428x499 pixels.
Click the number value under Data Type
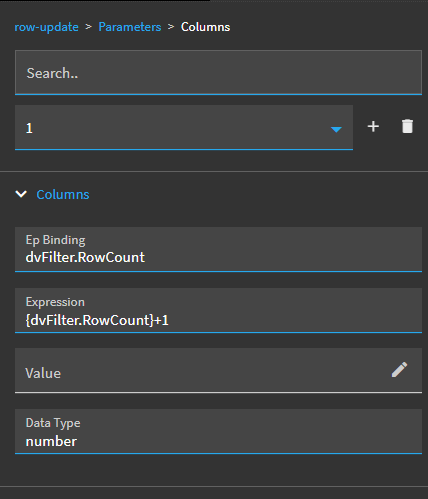pos(51,442)
